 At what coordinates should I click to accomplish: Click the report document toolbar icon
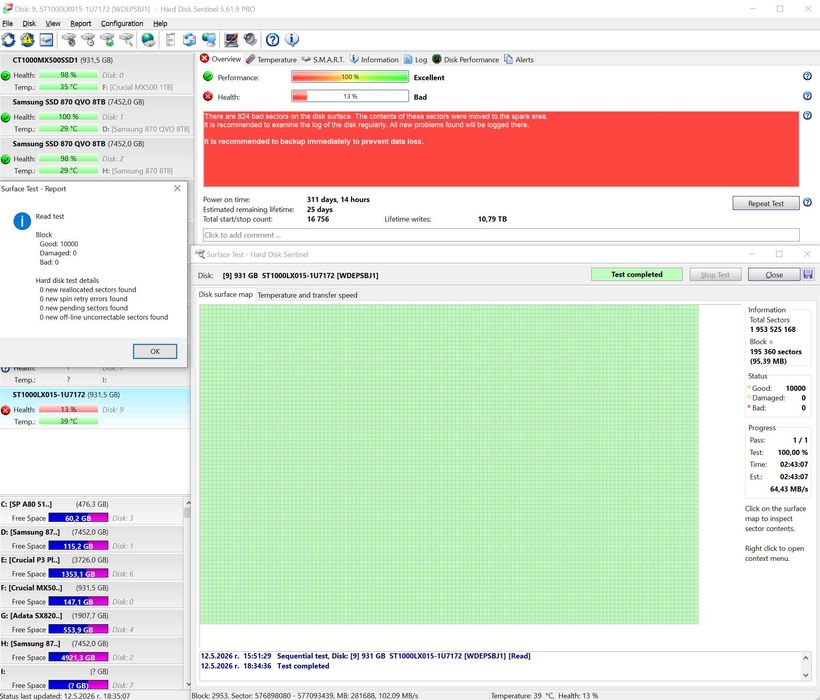pos(170,40)
